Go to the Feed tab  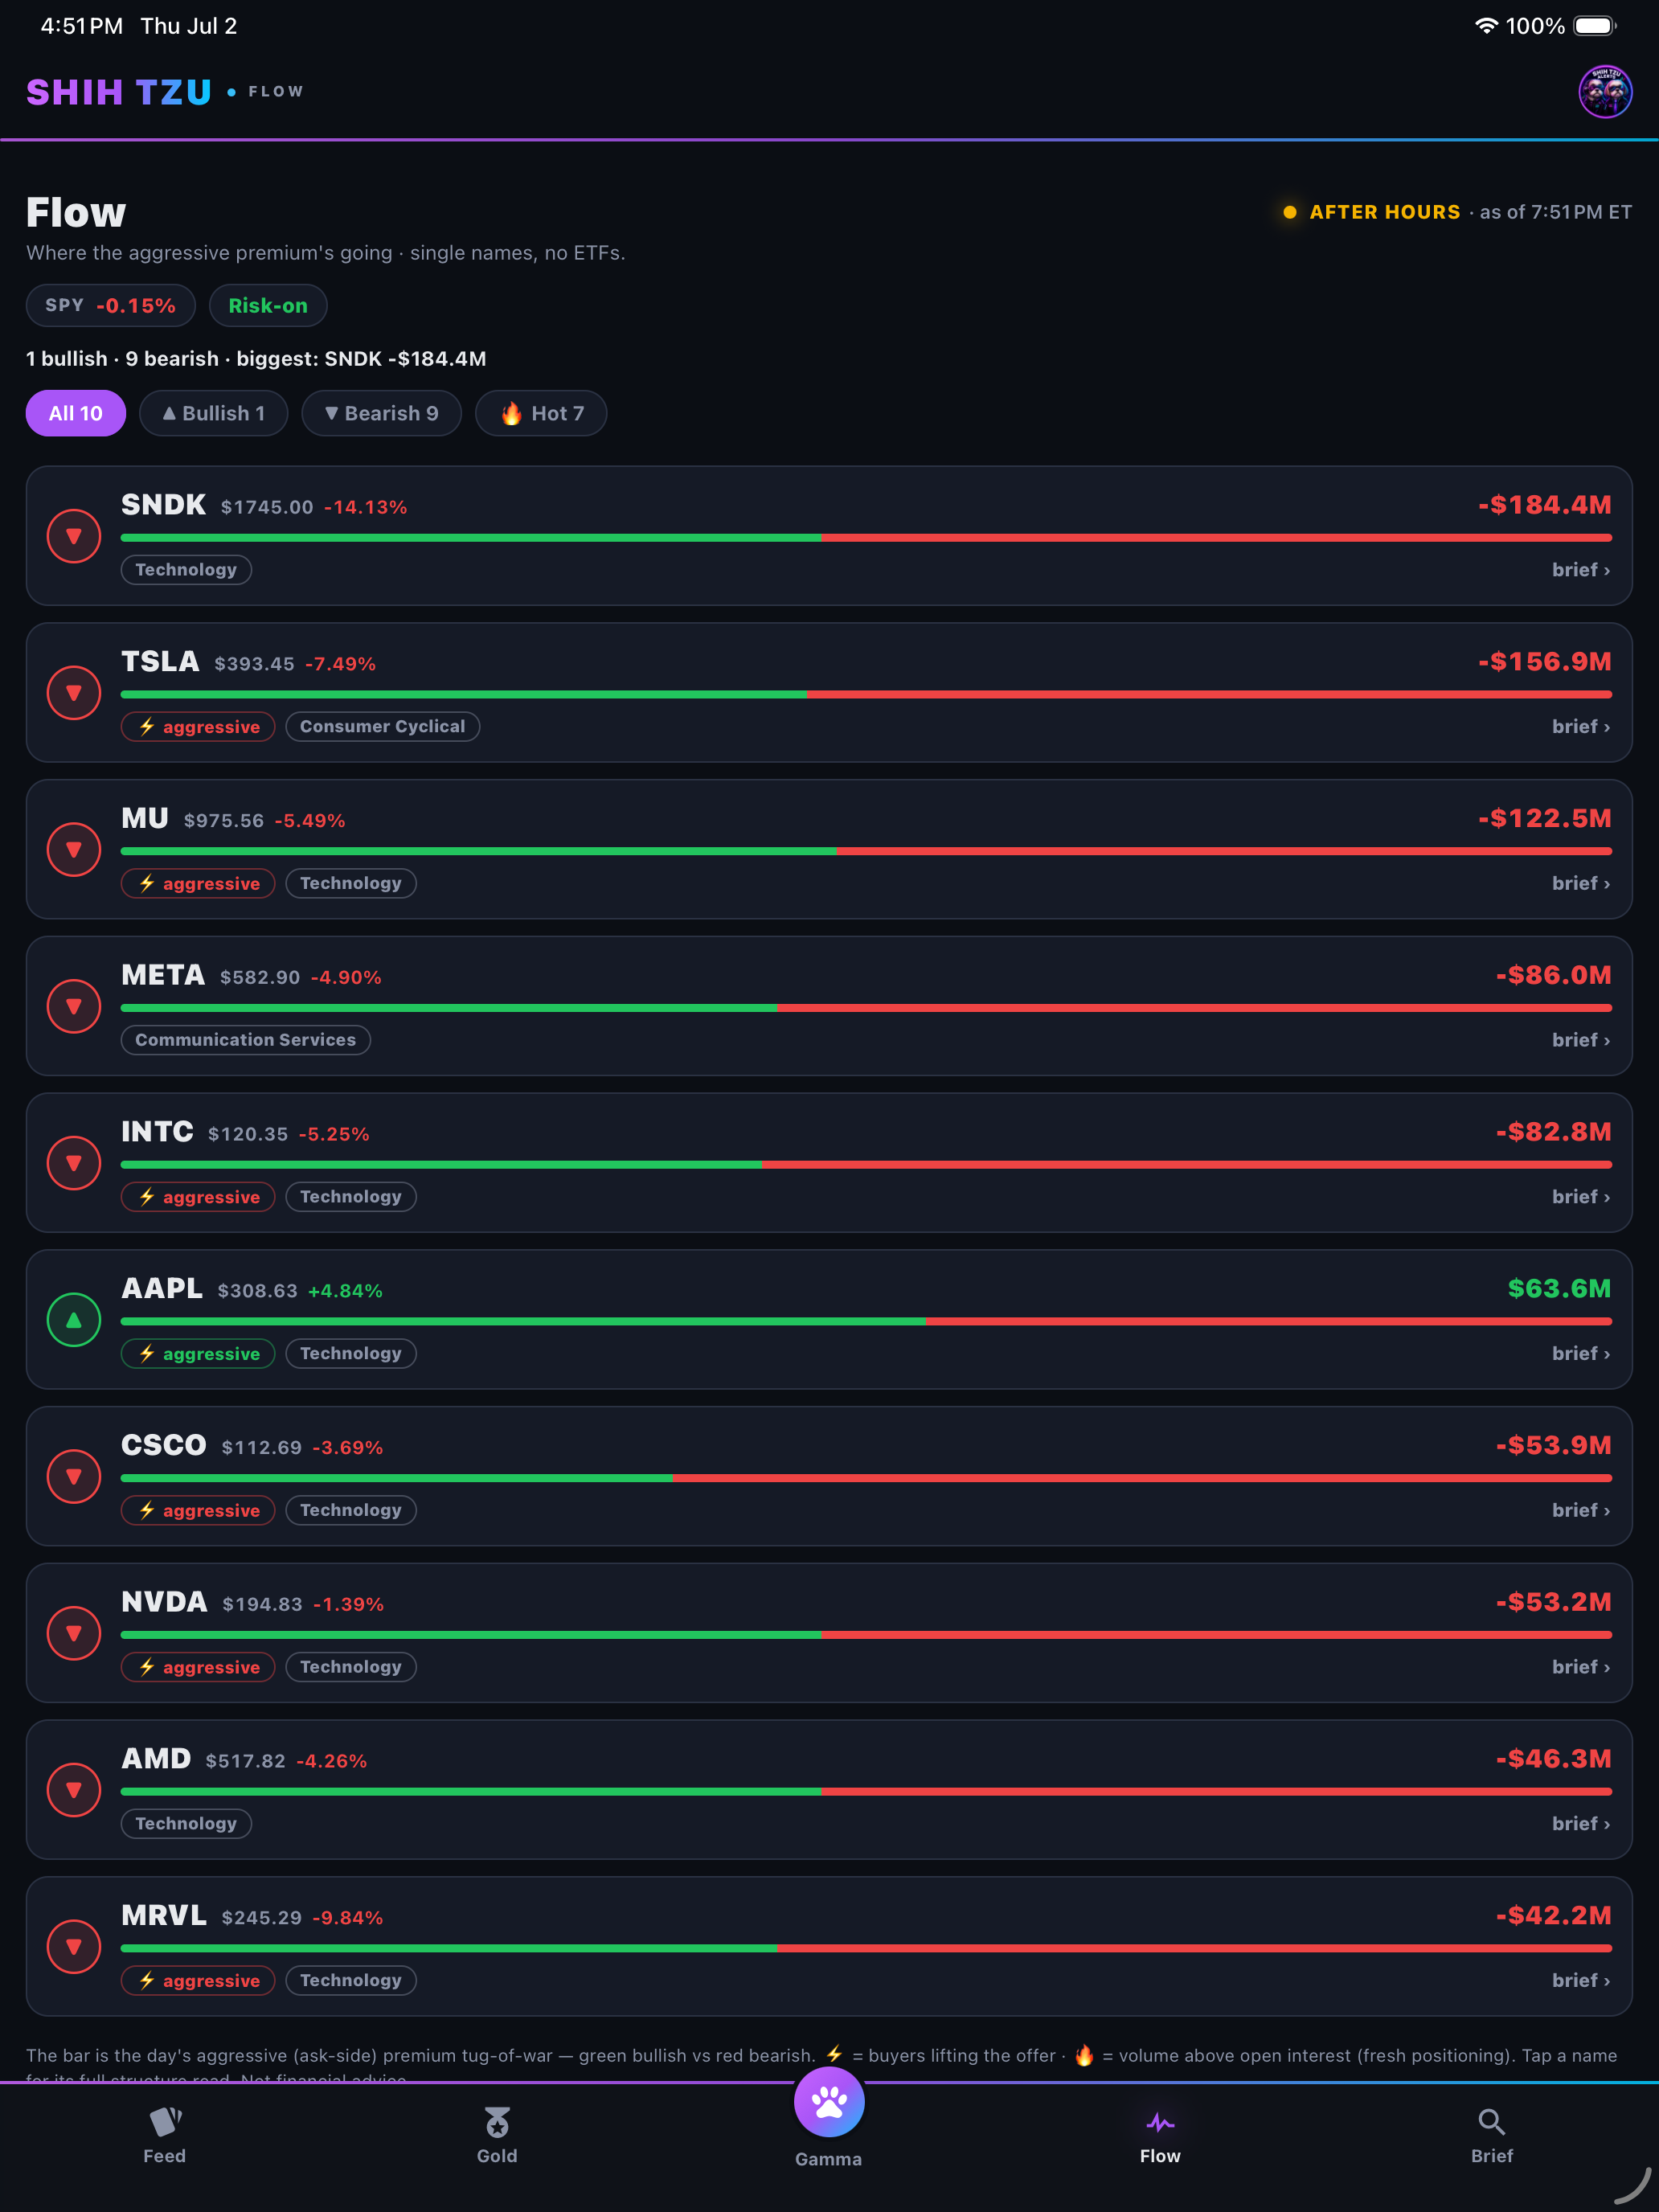165,2136
